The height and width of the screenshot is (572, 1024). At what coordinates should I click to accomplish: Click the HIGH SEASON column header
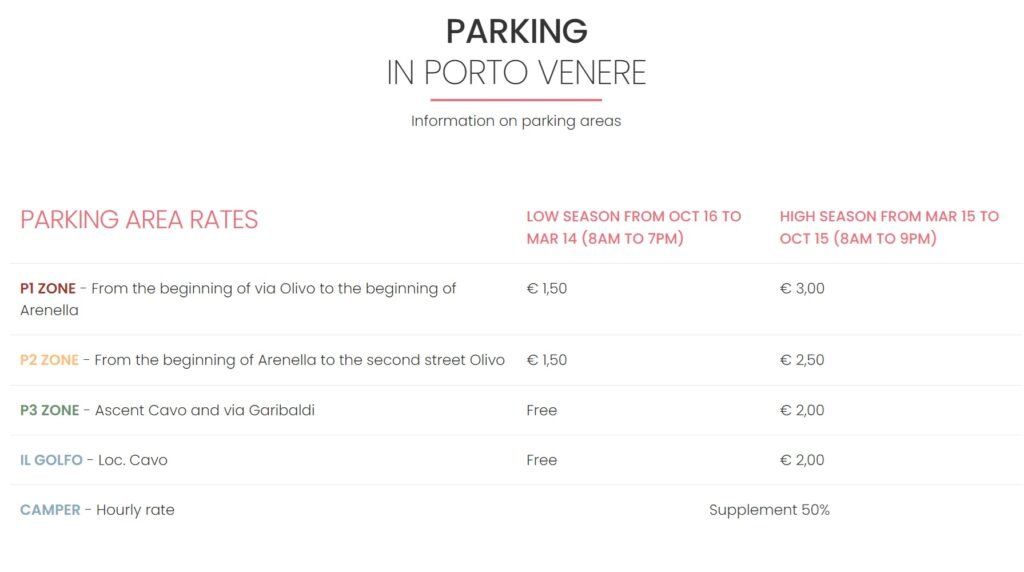point(889,227)
